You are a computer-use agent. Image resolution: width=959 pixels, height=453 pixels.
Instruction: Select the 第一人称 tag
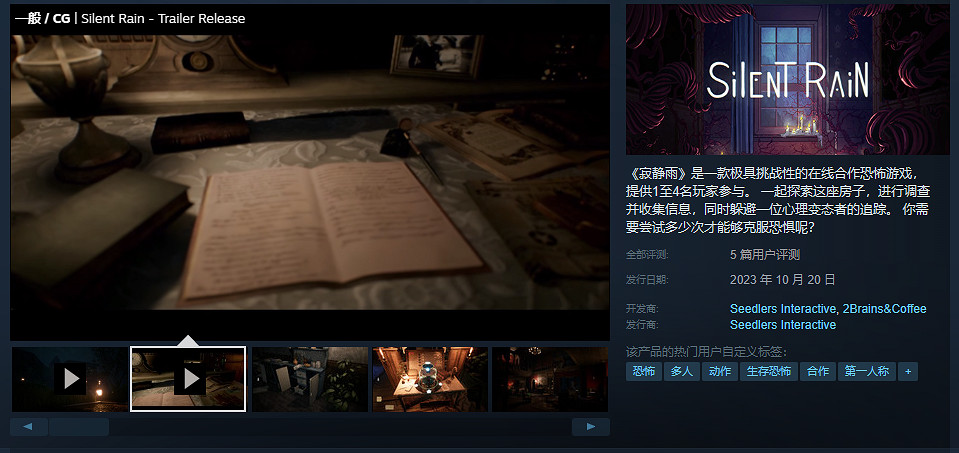pyautogui.click(x=867, y=371)
